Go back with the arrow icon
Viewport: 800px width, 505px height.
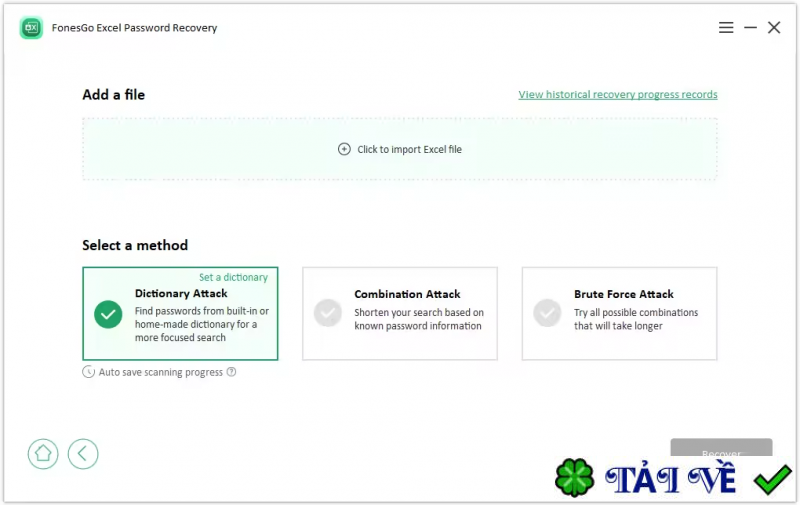click(x=83, y=453)
